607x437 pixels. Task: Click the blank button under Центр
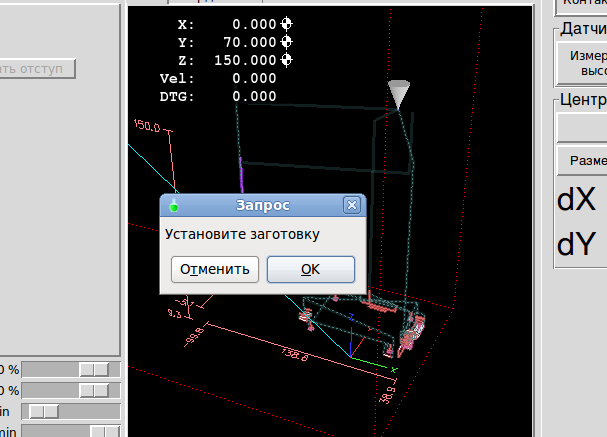pyautogui.click(x=582, y=128)
